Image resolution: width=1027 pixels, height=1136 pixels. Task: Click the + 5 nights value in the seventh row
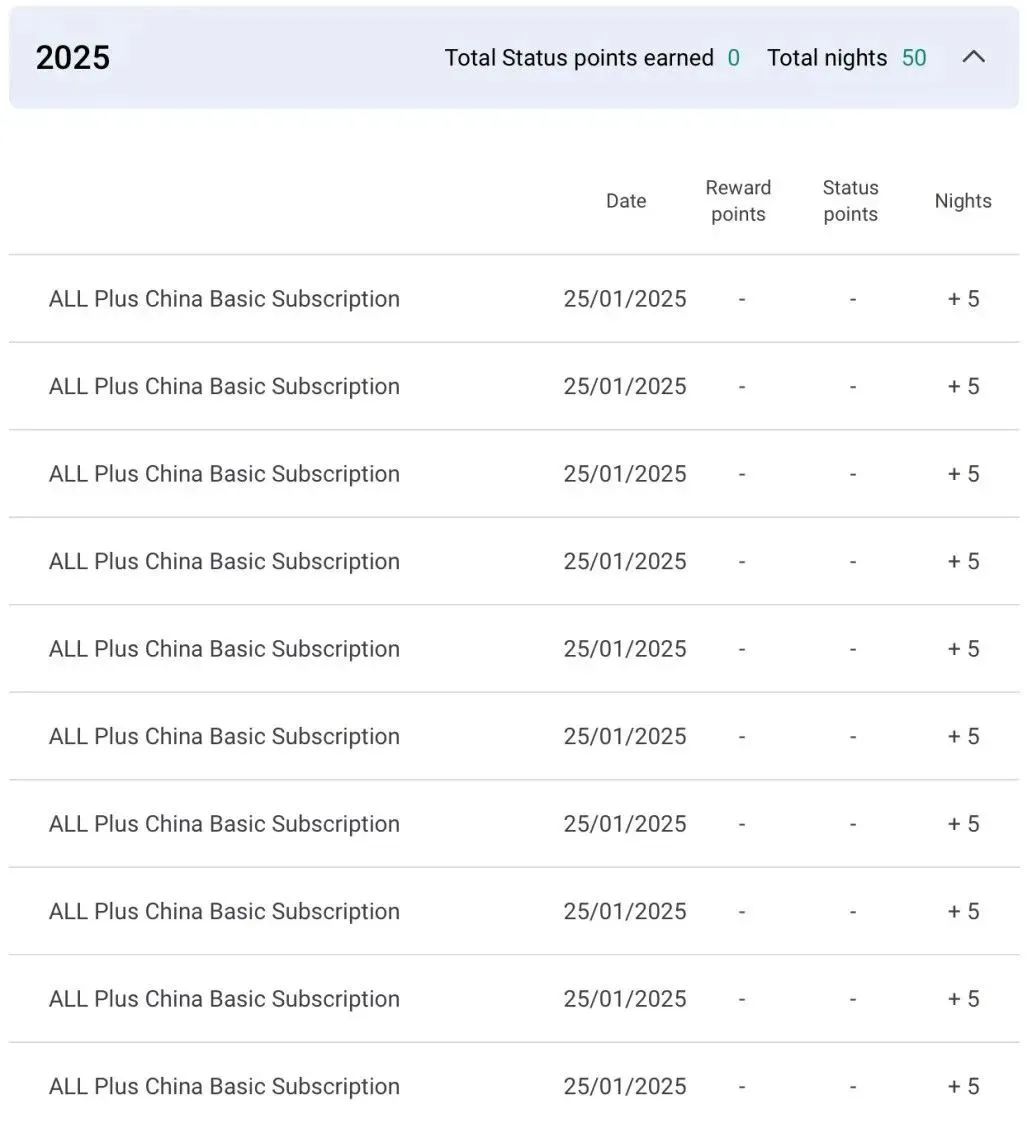(963, 824)
